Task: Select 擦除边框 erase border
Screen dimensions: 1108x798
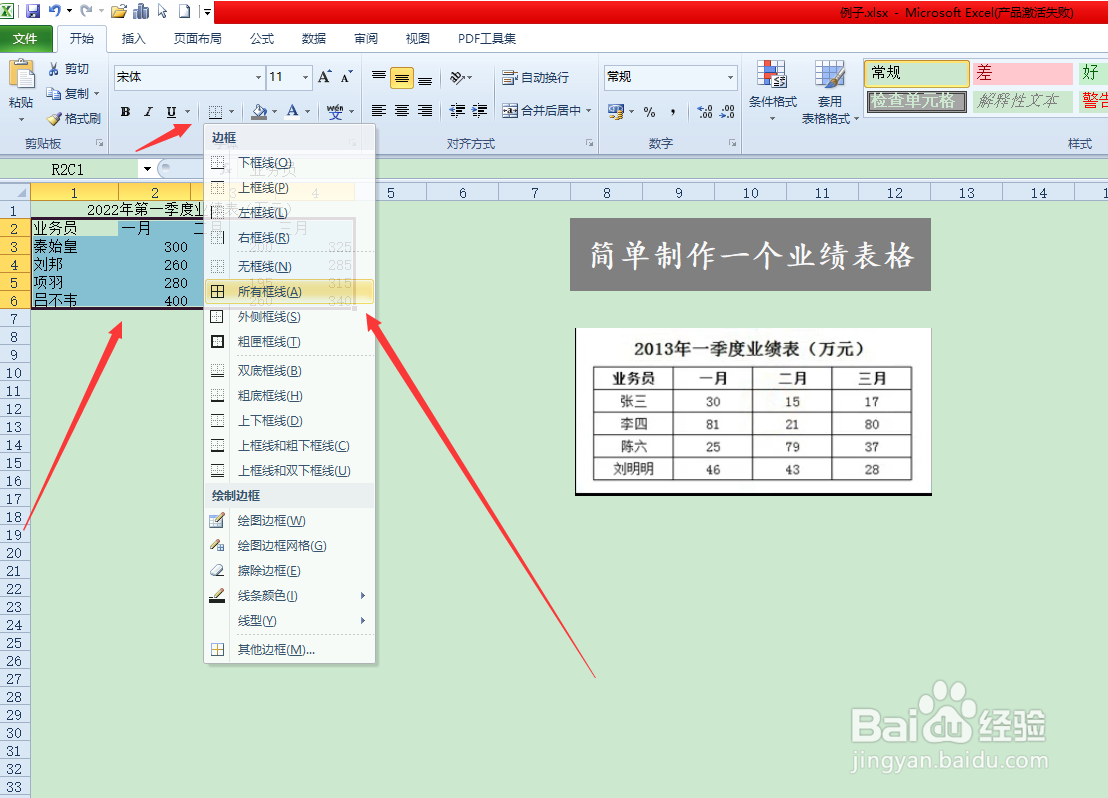Action: [290, 570]
